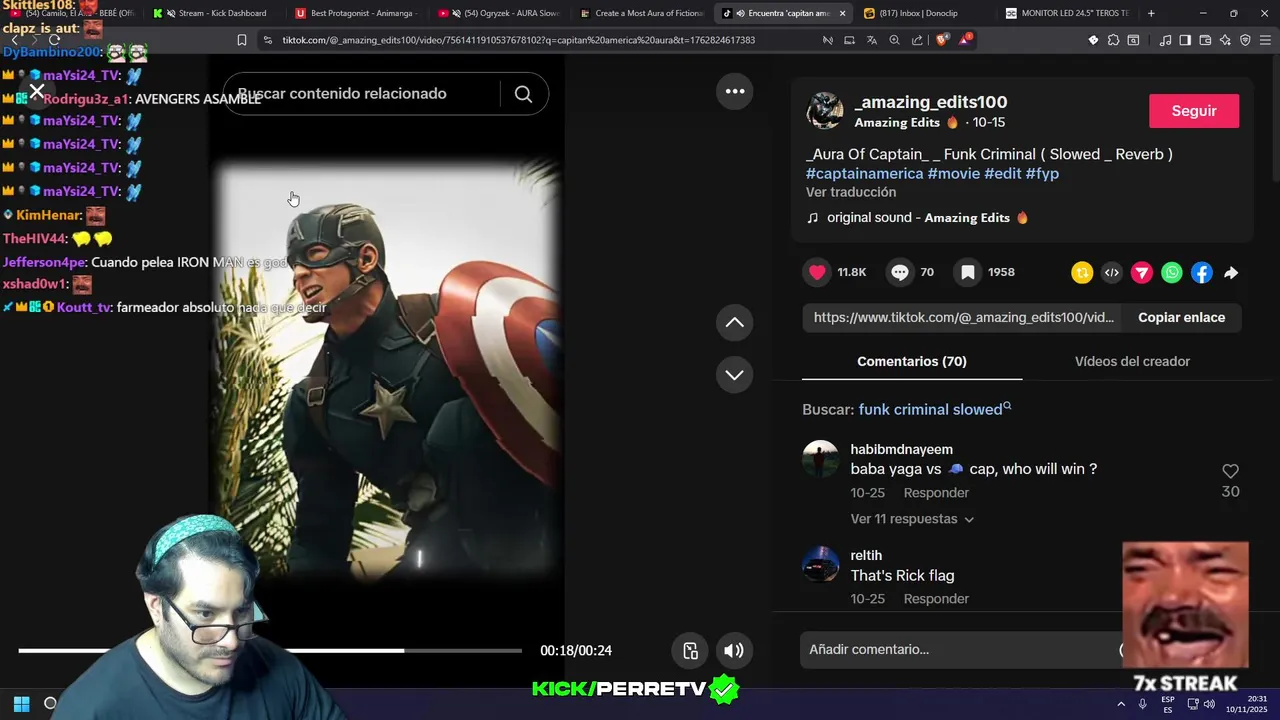The image size is (1280, 720).
Task: Switch the ESP ES keyboard language indicator
Action: 1168,704
